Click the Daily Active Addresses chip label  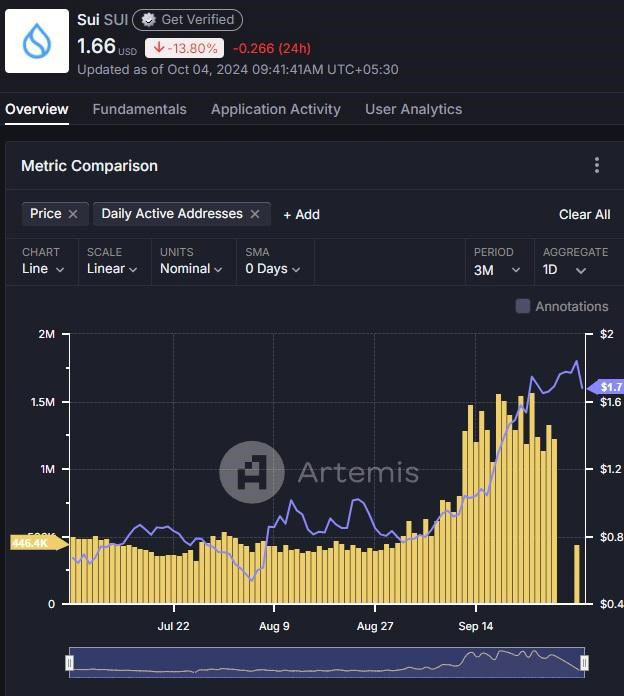click(x=172, y=214)
